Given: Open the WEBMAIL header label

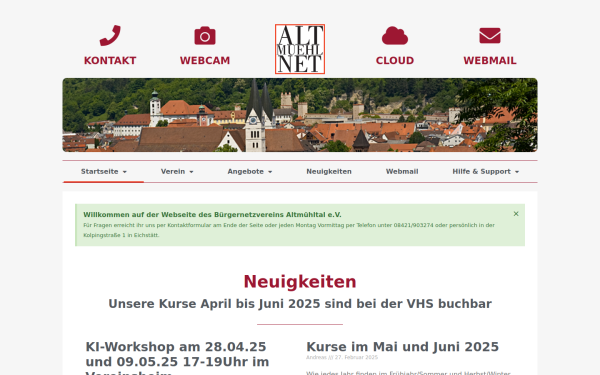Looking at the screenshot, I should tap(490, 60).
